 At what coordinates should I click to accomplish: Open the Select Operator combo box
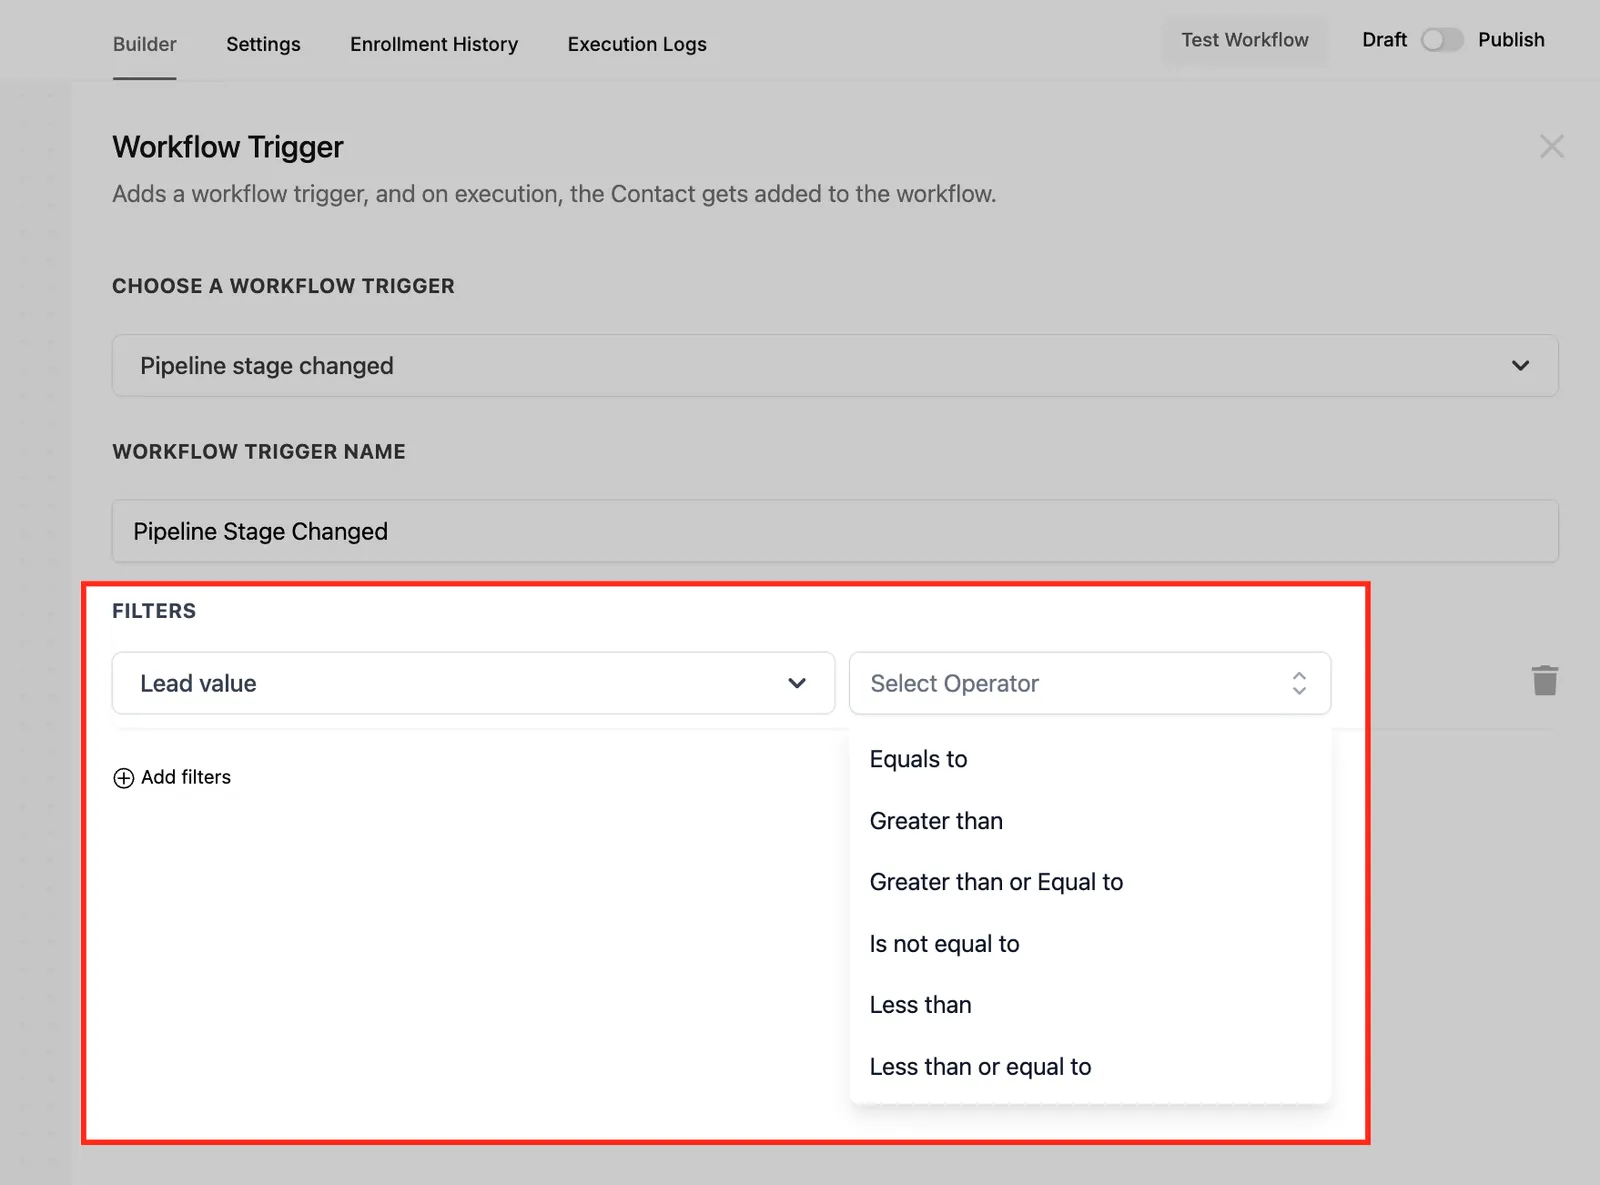click(x=1089, y=683)
